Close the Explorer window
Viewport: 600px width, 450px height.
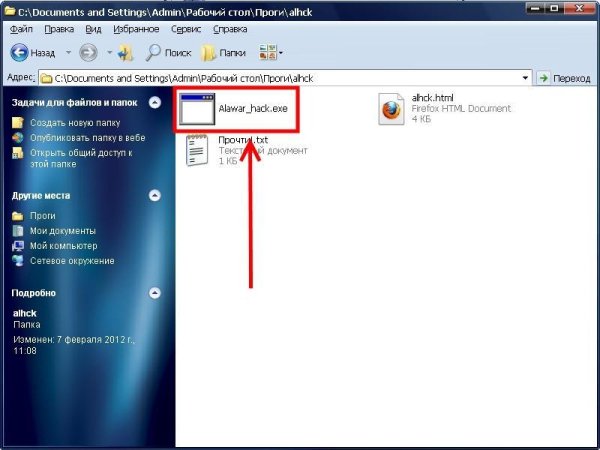(x=579, y=7)
